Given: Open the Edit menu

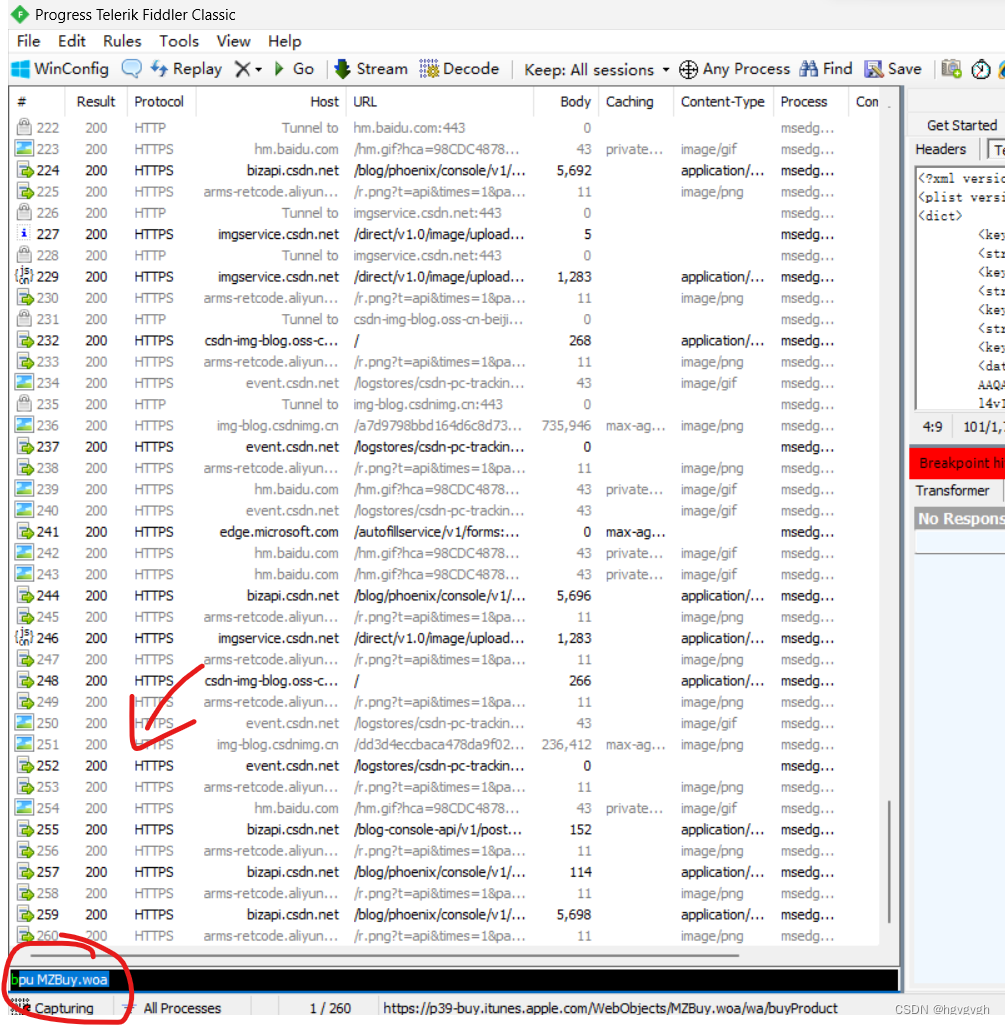Looking at the screenshot, I should [71, 41].
